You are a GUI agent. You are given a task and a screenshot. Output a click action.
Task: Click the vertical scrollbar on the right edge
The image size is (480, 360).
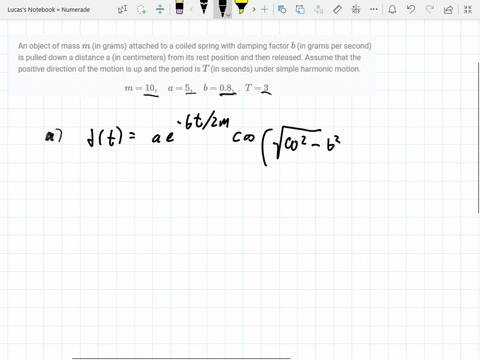click(x=479, y=138)
